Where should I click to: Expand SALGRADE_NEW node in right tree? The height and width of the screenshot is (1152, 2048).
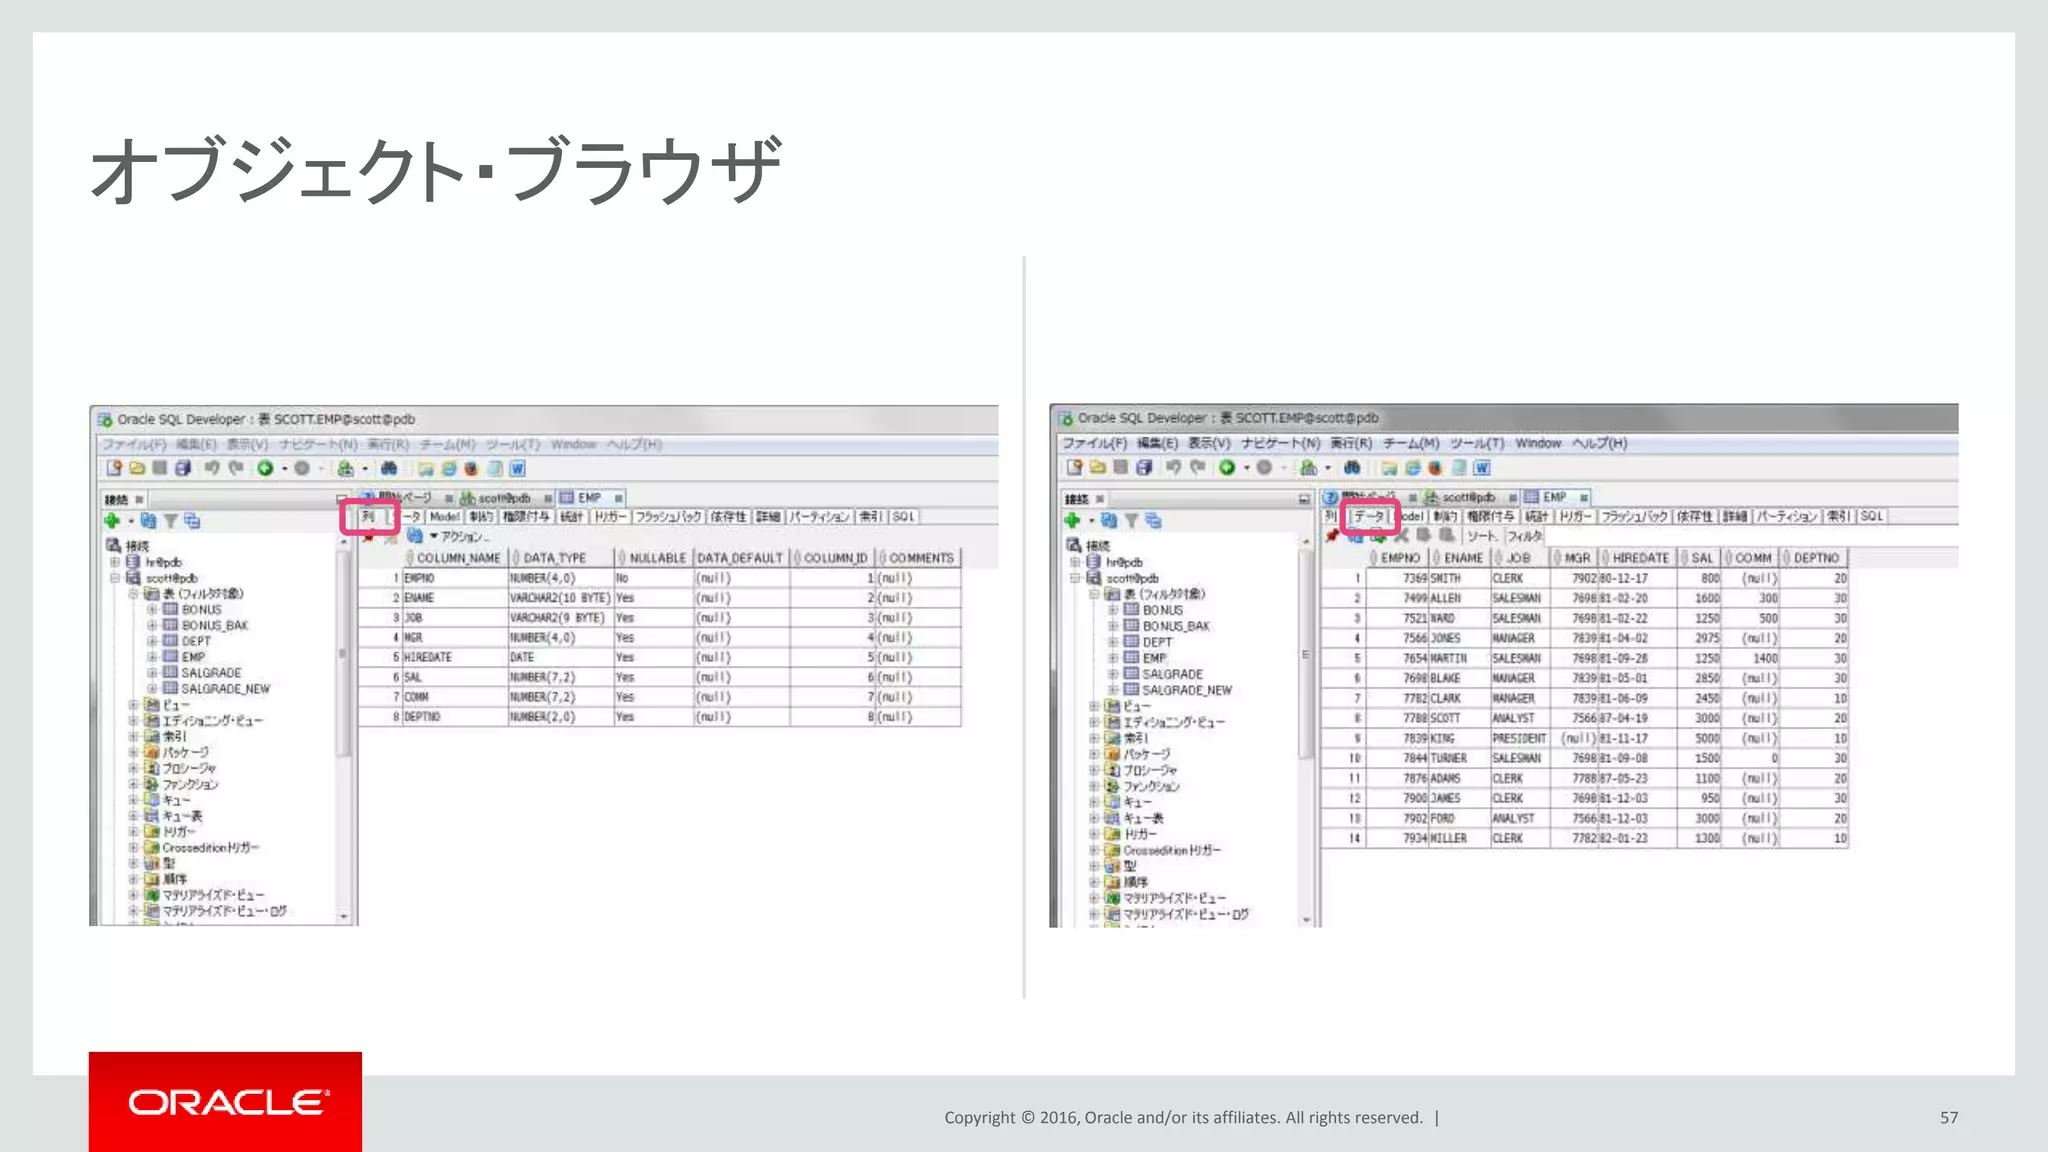tap(1113, 690)
